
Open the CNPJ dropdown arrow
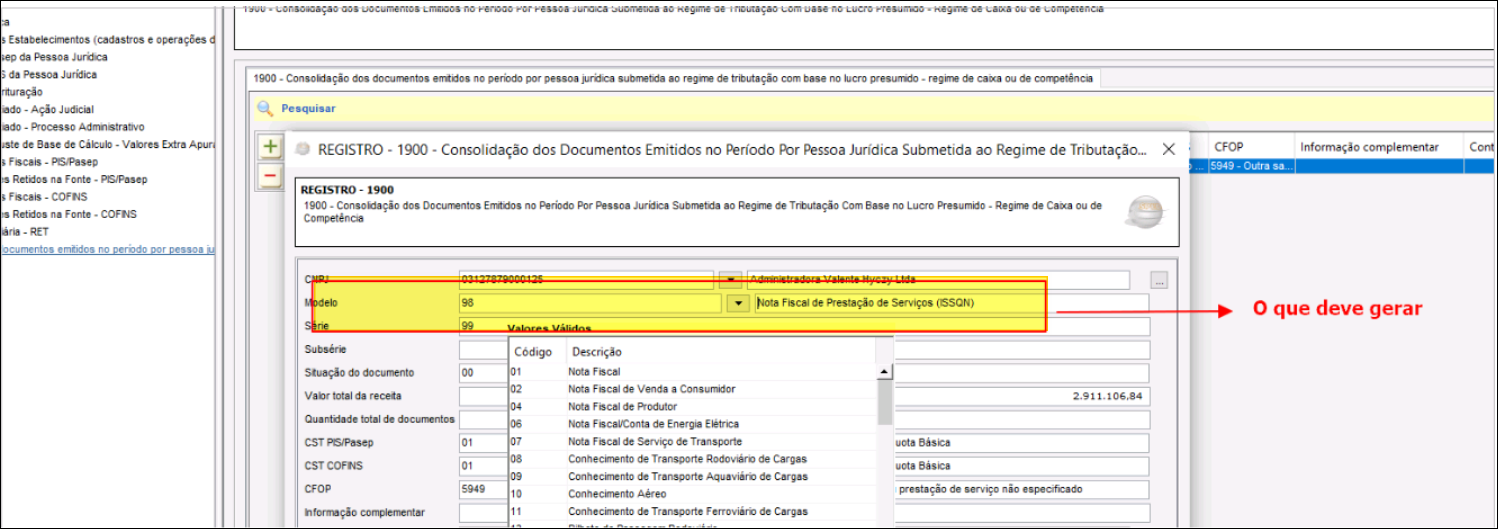732,280
